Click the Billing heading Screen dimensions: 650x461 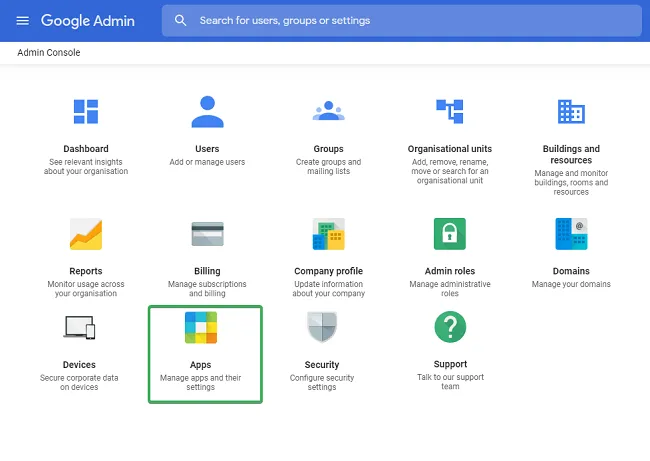207,271
